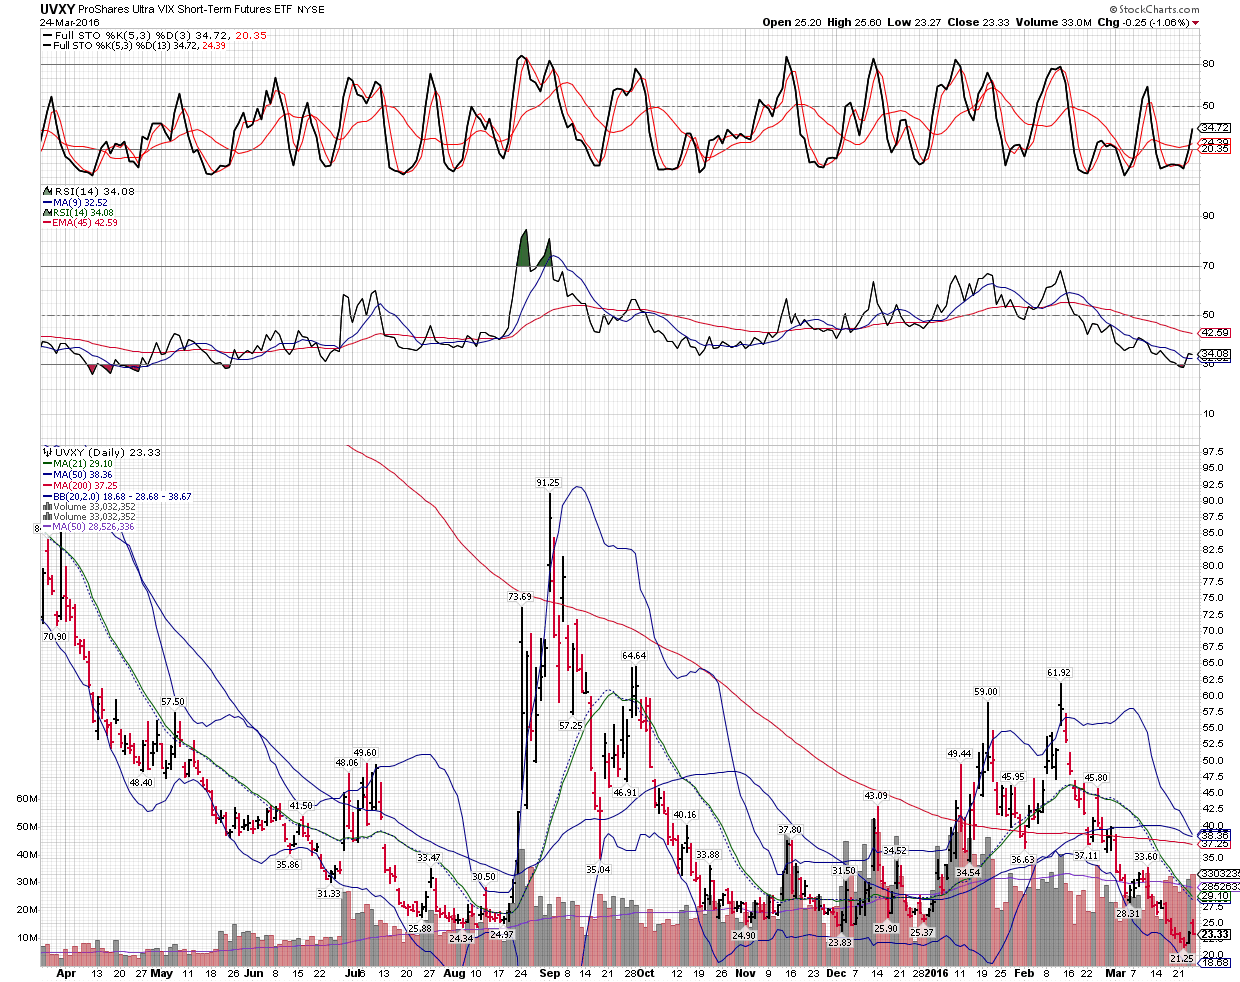This screenshot has height=982, width=1240.
Task: Click the 23.33 last price tag on the axis
Action: pos(1214,935)
